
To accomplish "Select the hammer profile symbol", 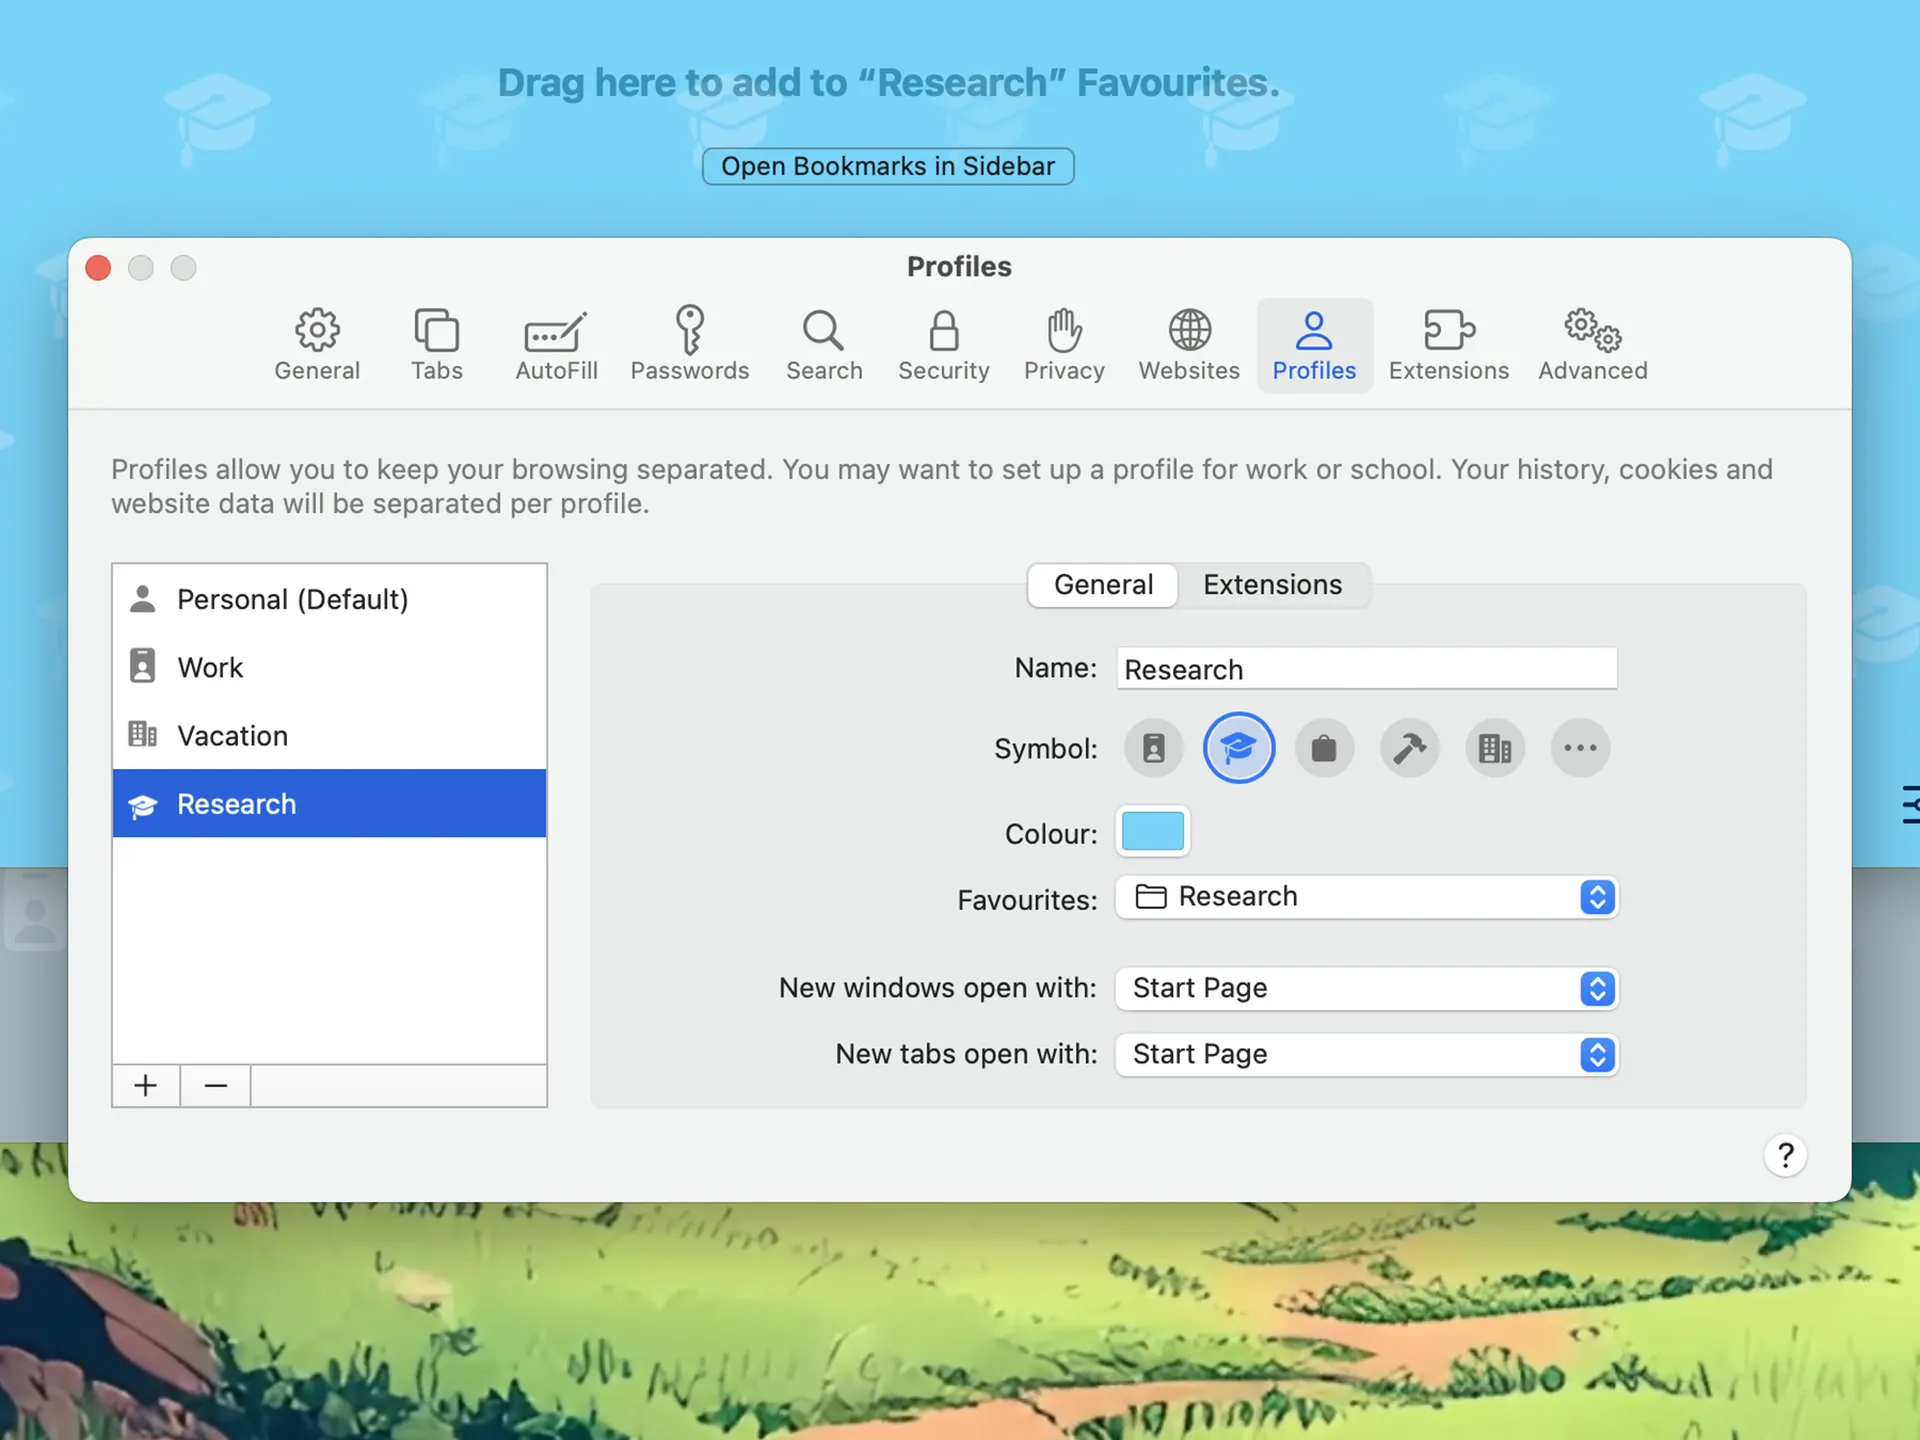I will click(1410, 747).
